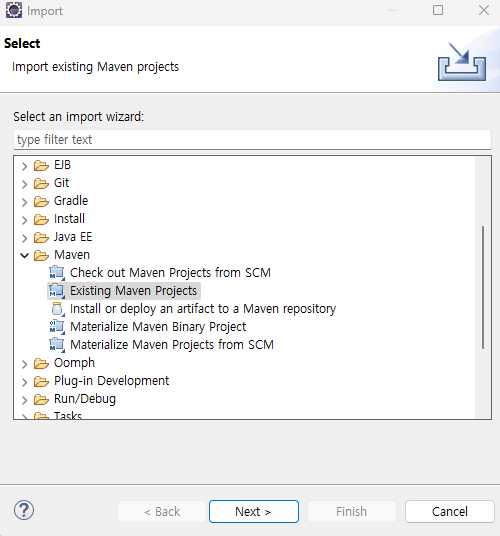This screenshot has width=500, height=536.
Task: Expand the Java EE category
Action: point(24,238)
